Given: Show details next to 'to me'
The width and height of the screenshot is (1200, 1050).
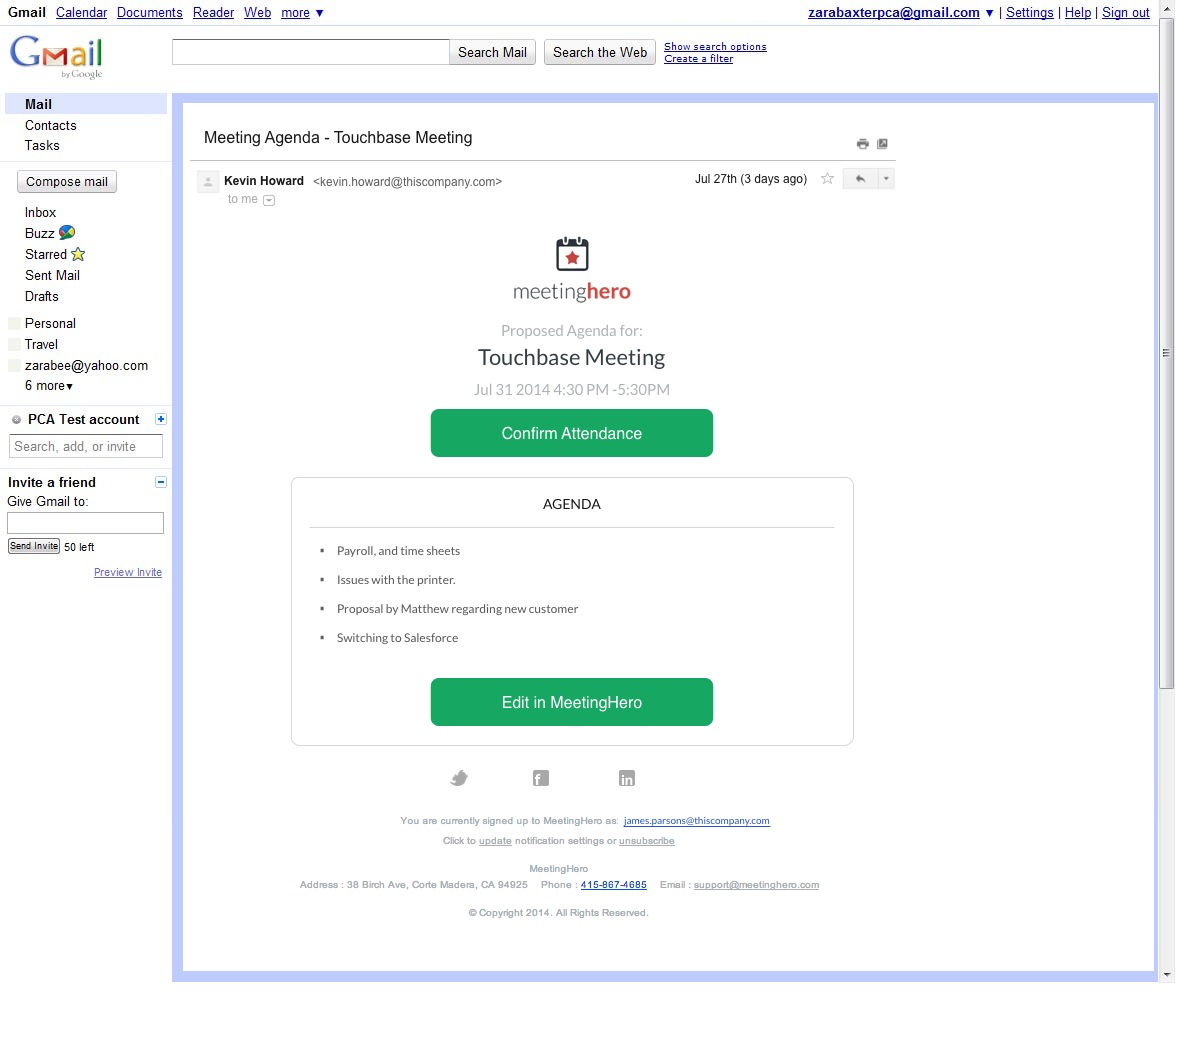Looking at the screenshot, I should pyautogui.click(x=268, y=200).
